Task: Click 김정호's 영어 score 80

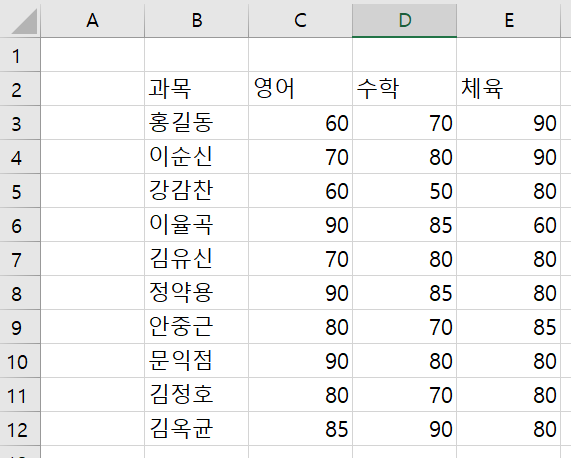Action: click(x=300, y=395)
